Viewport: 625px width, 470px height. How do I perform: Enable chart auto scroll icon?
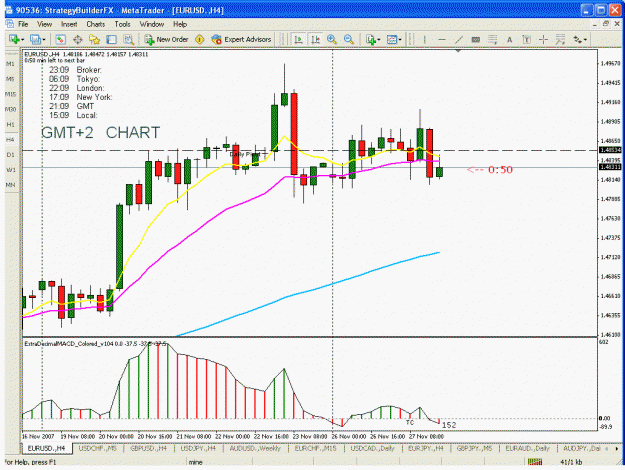[x=298, y=39]
